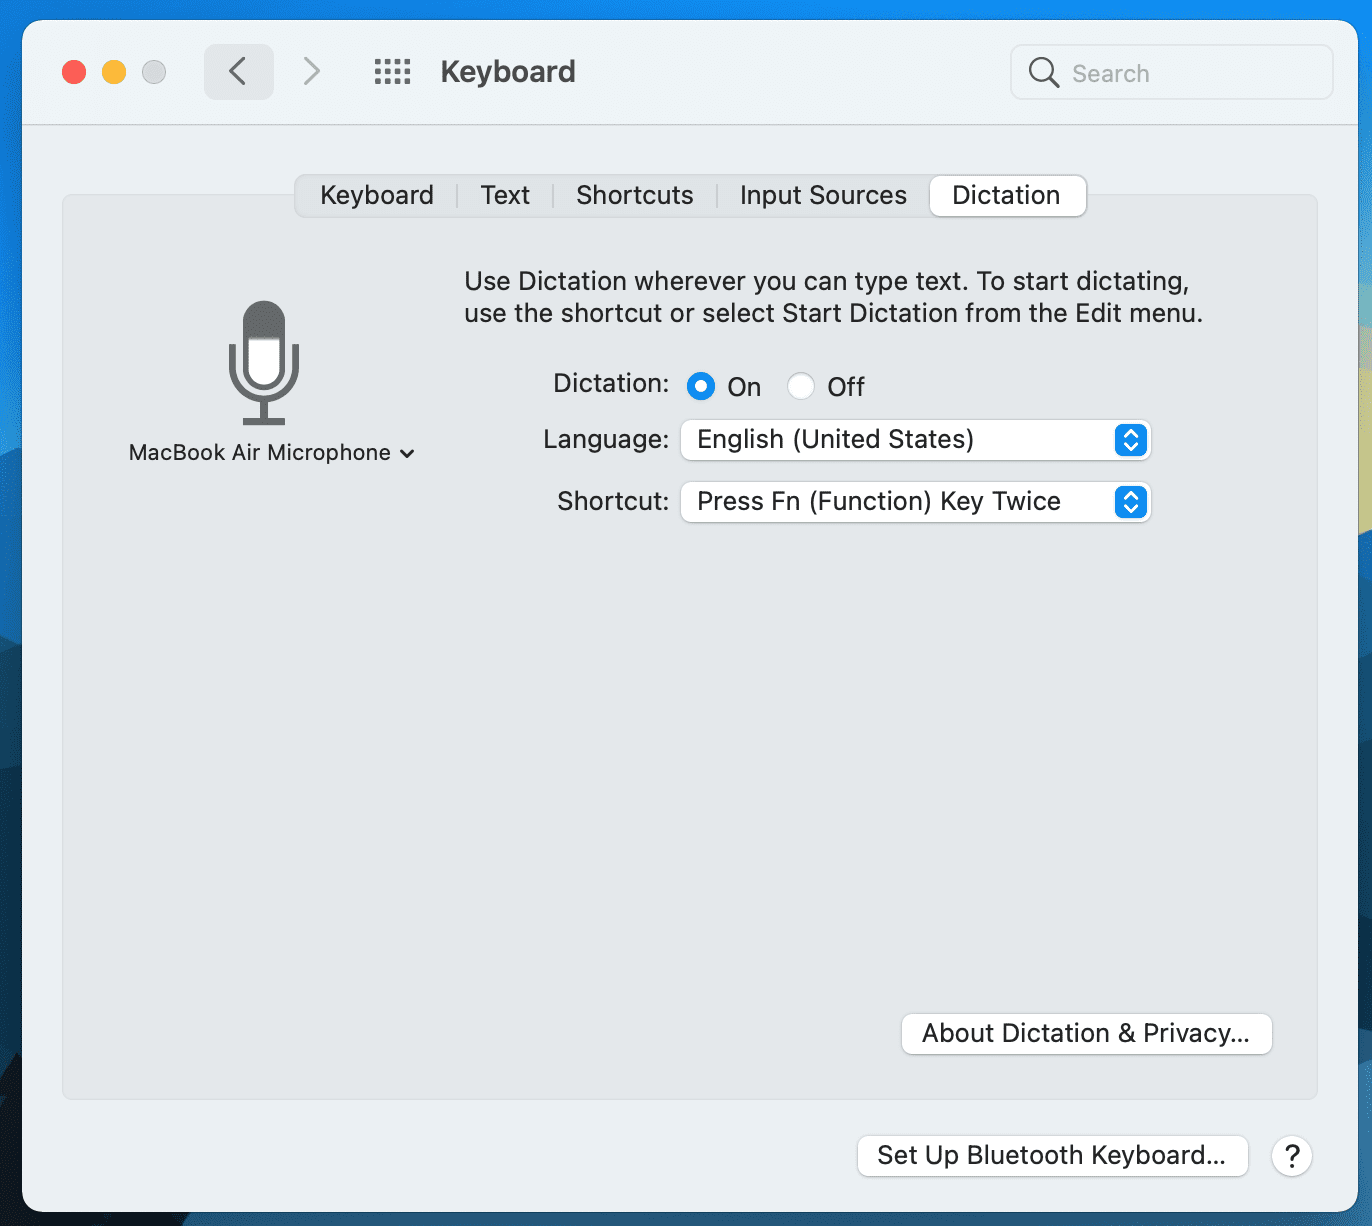Screen dimensions: 1372x1226
Task: Click the Shortcut: label
Action: point(613,501)
